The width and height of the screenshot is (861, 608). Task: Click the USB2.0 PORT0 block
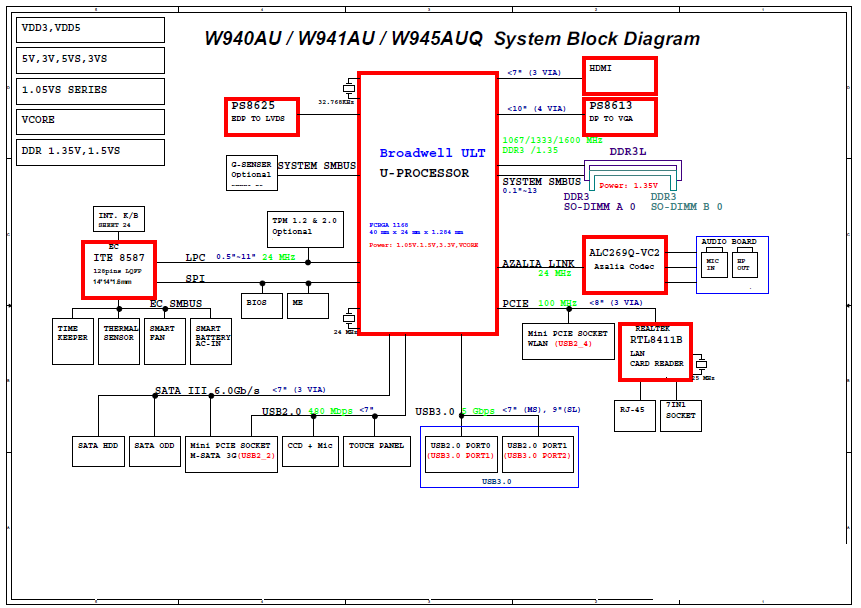pyautogui.click(x=461, y=454)
